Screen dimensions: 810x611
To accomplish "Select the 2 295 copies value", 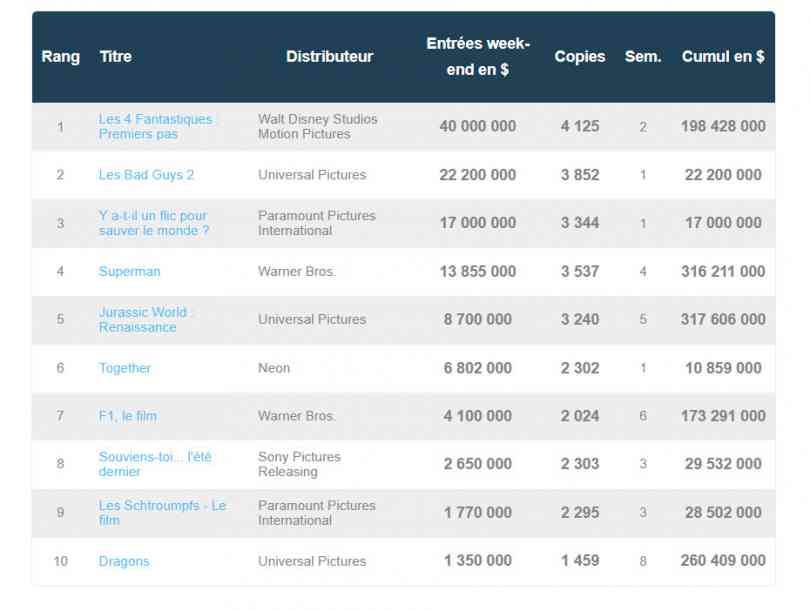I will tap(580, 513).
